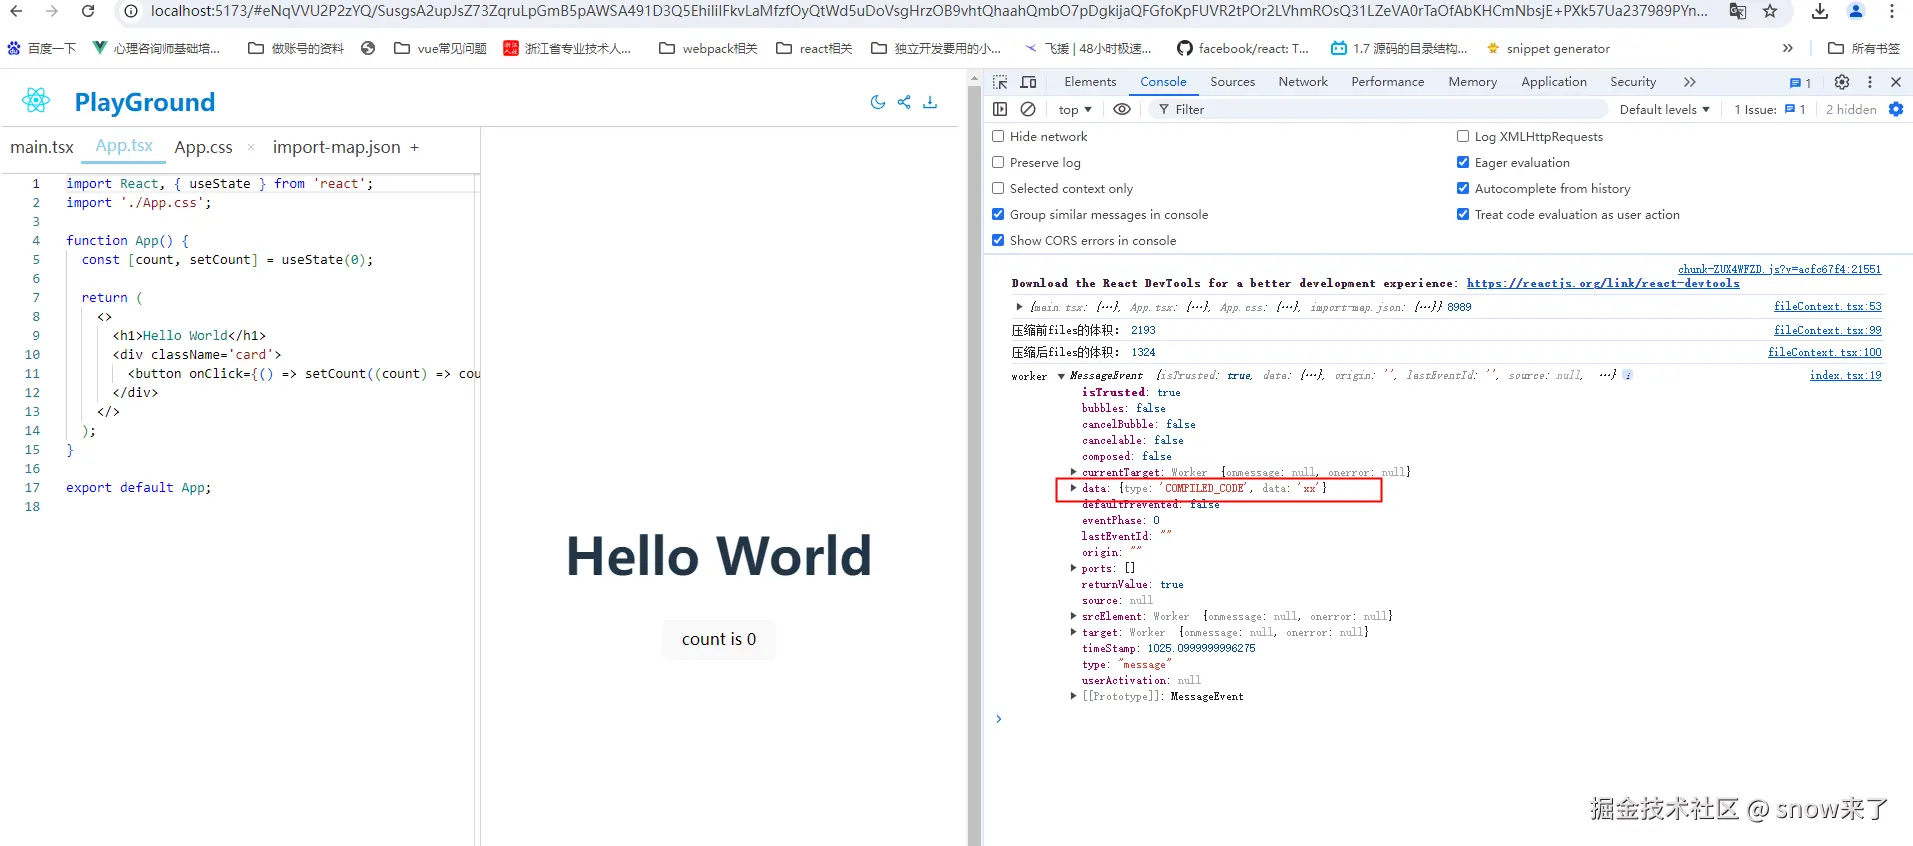
Task: Add new file with plus icon
Action: [x=414, y=147]
